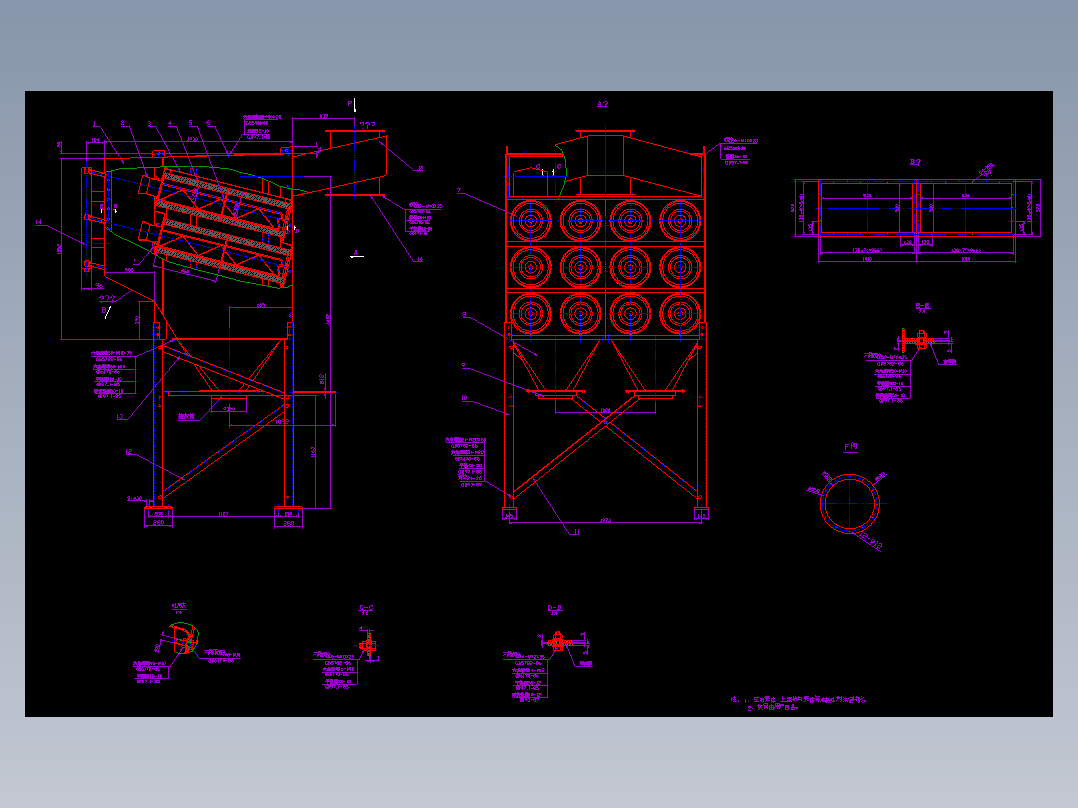Select part callout number 3 in side view

click(150, 124)
